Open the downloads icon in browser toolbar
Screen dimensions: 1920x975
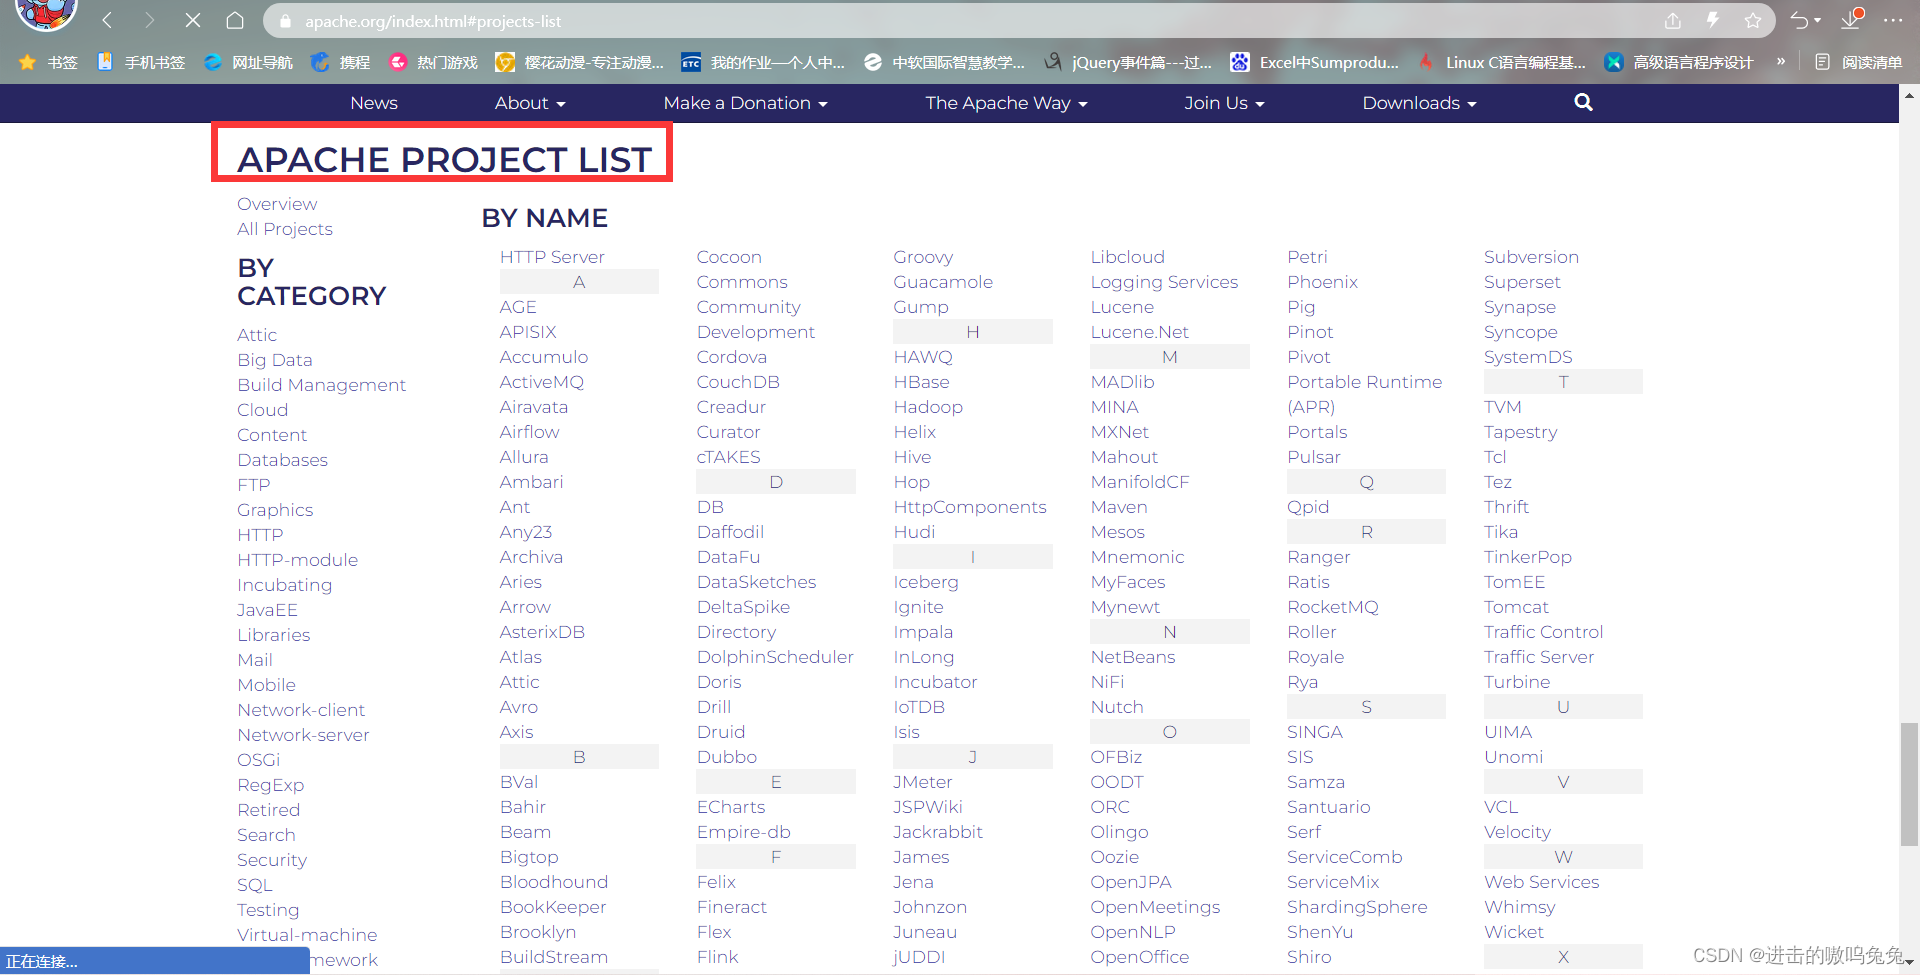click(x=1851, y=20)
